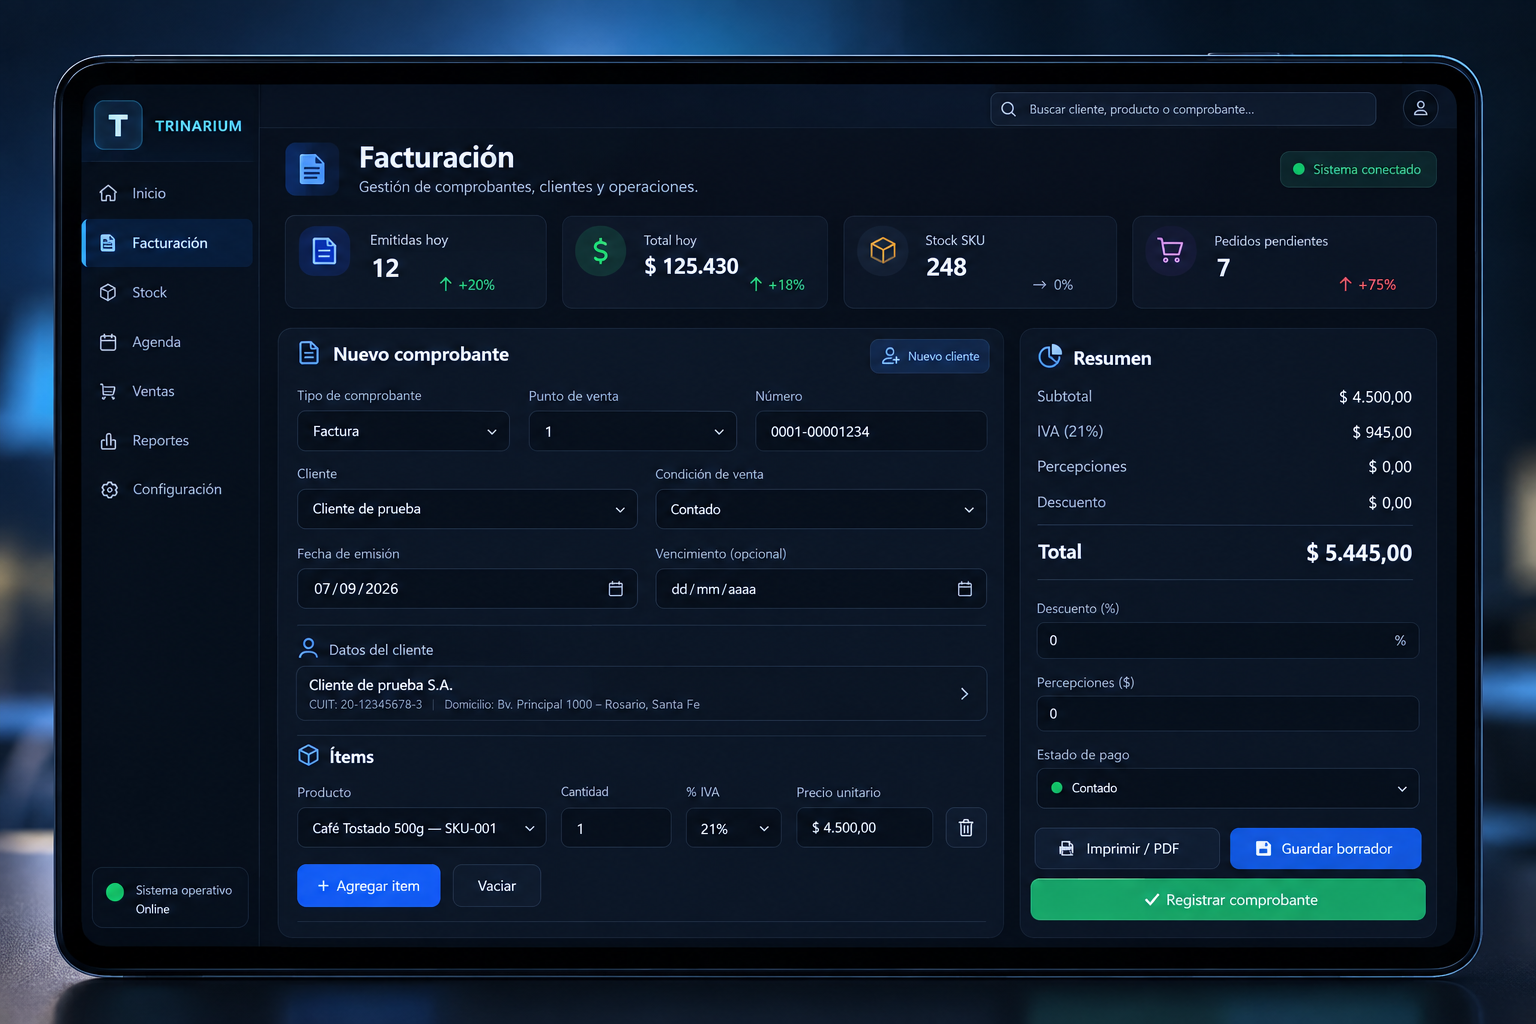Click the Datos del cliente person icon

point(309,649)
